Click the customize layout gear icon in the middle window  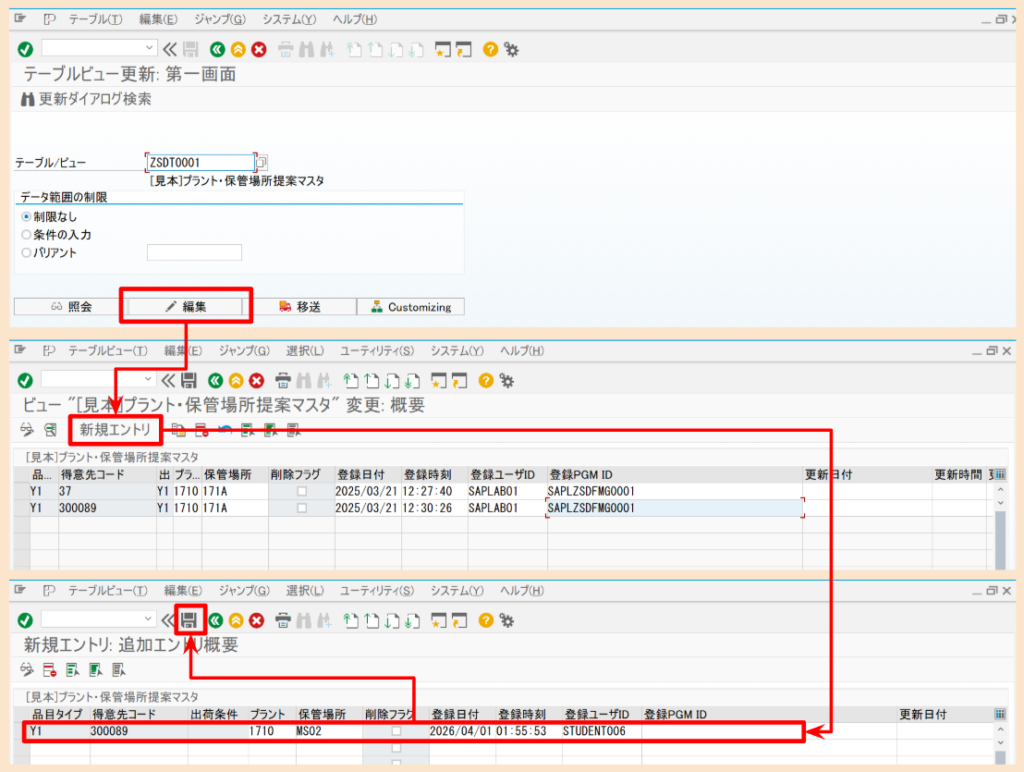point(511,380)
